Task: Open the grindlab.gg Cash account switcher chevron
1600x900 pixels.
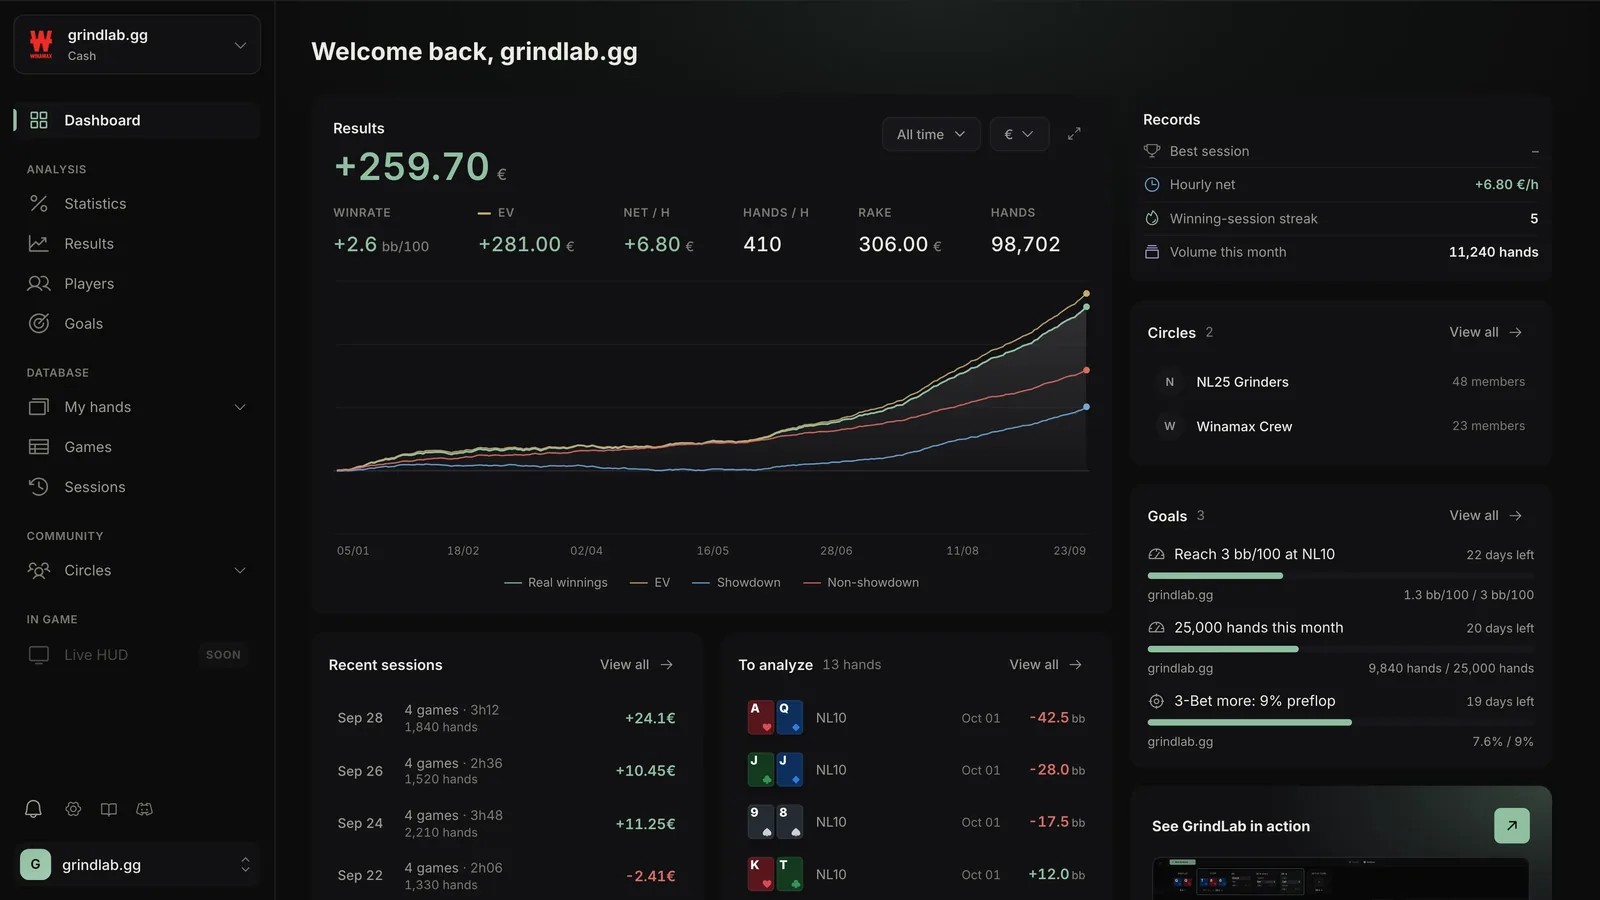Action: click(240, 45)
